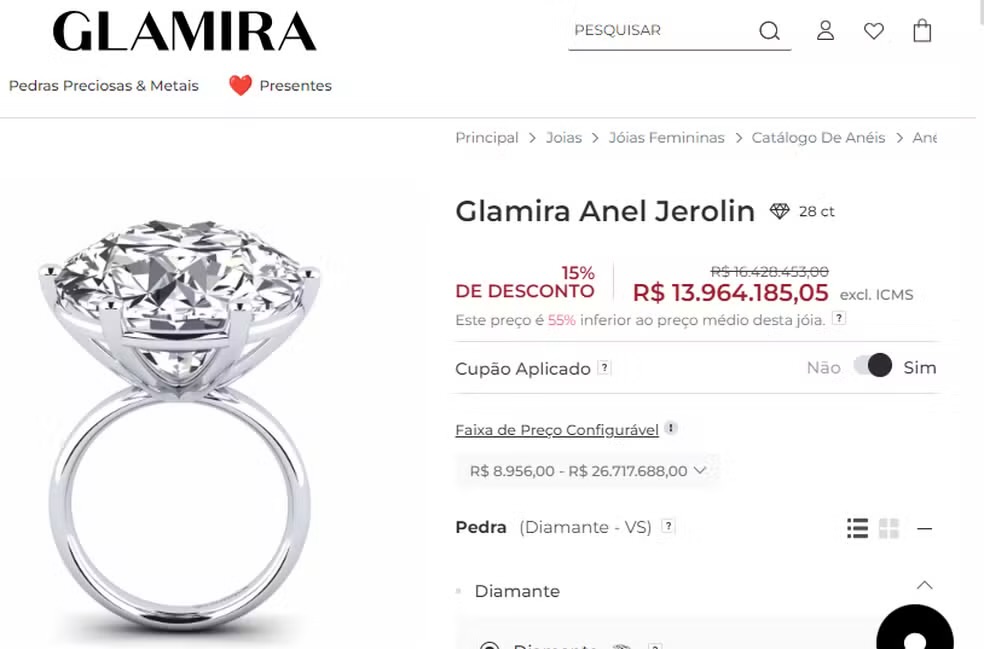Open the wishlist heart icon

coord(874,31)
